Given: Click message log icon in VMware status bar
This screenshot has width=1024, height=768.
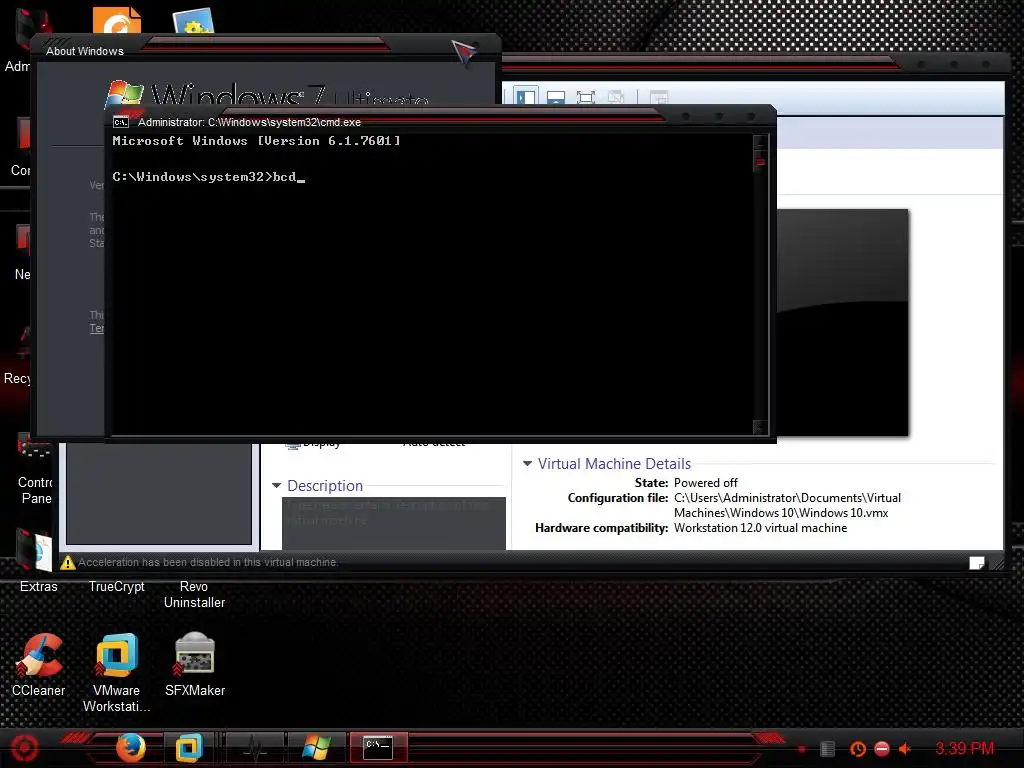Looking at the screenshot, I should (977, 563).
